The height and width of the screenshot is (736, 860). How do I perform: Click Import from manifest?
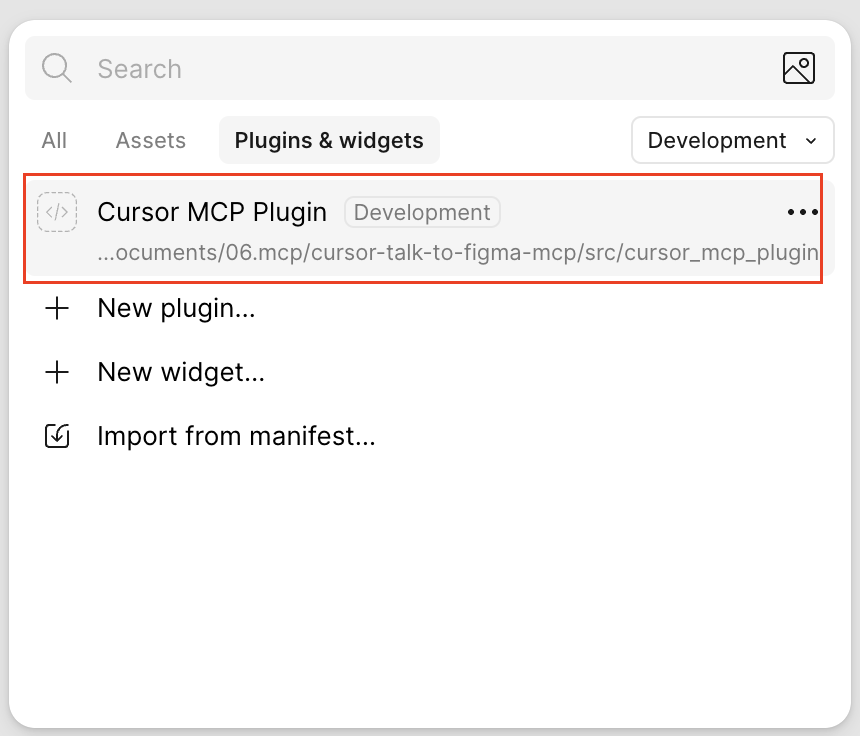[236, 436]
